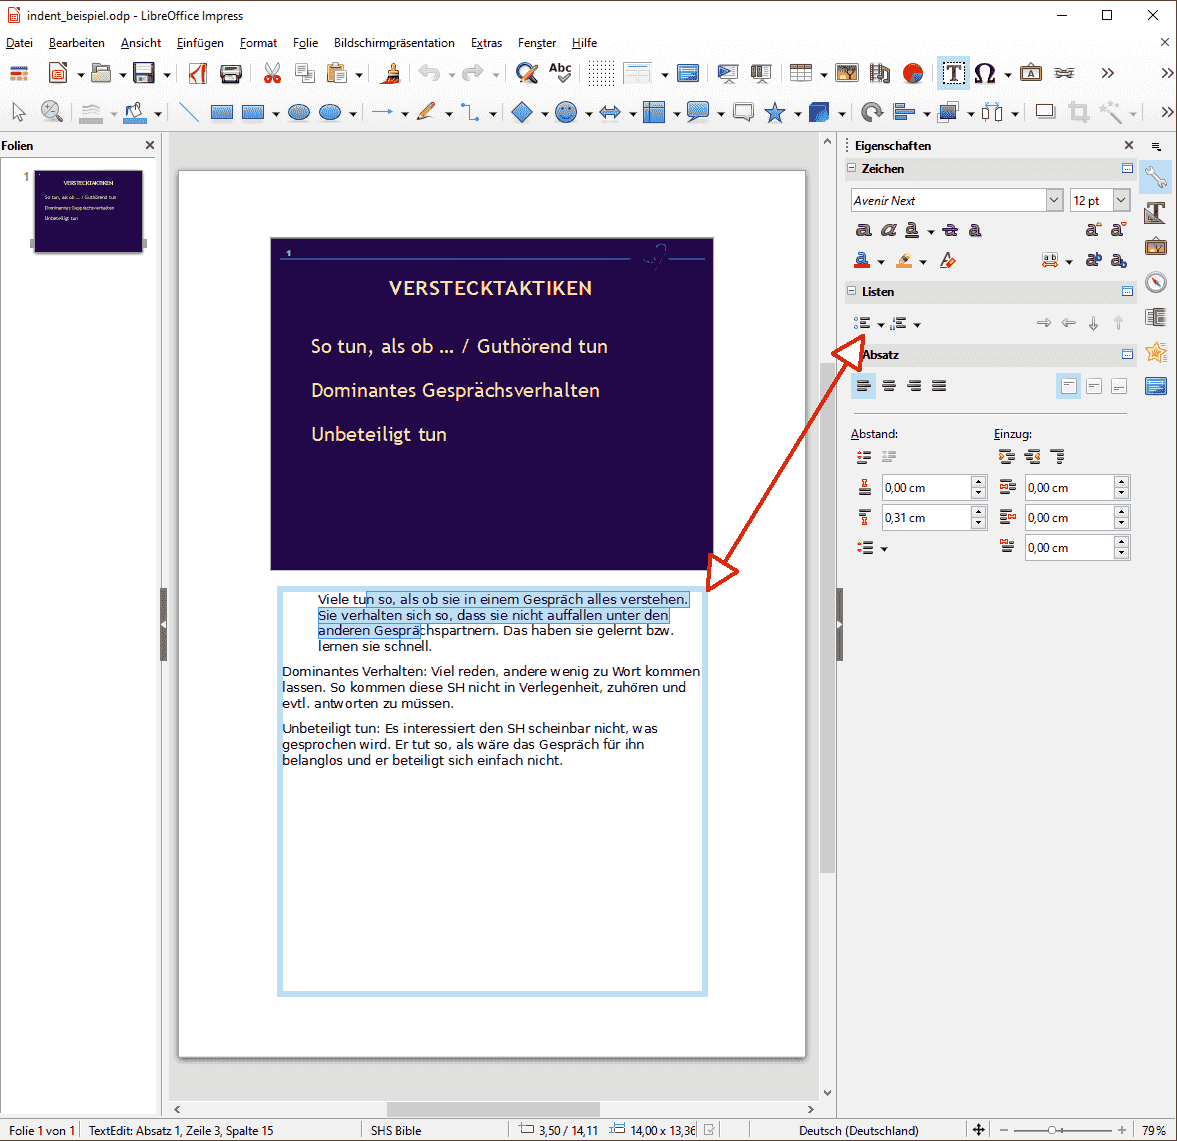Viewport: 1177px width, 1141px height.
Task: Choose the selection arrow tool
Action: coord(20,113)
